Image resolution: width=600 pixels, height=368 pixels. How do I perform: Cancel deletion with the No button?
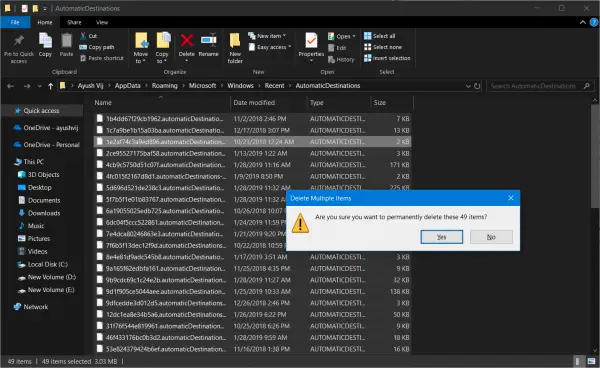click(491, 237)
